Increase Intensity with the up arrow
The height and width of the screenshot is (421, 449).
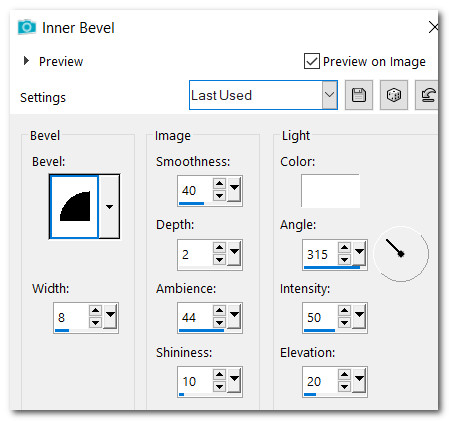tap(344, 311)
